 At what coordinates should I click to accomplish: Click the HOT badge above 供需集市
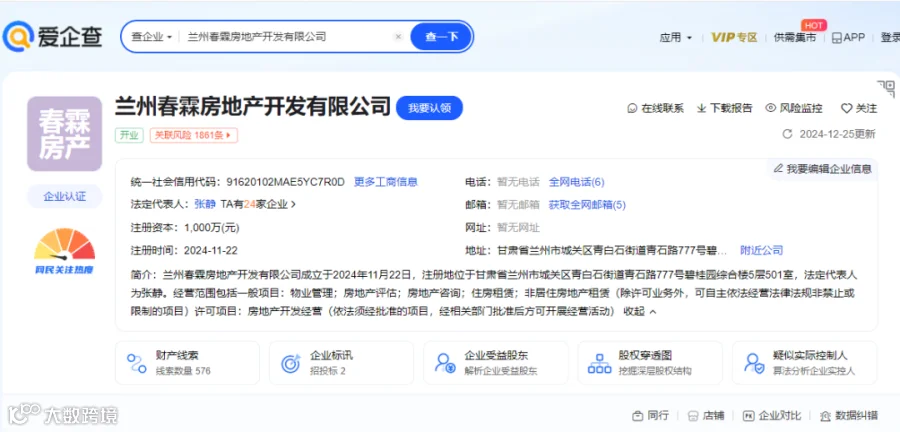click(x=813, y=25)
